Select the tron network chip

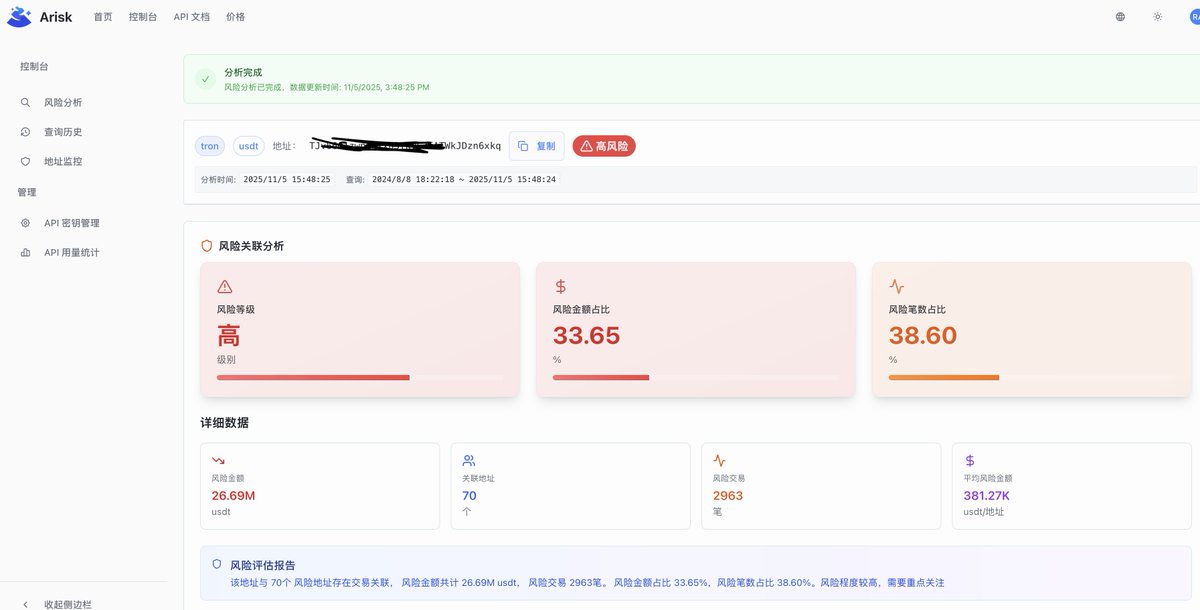pos(210,145)
